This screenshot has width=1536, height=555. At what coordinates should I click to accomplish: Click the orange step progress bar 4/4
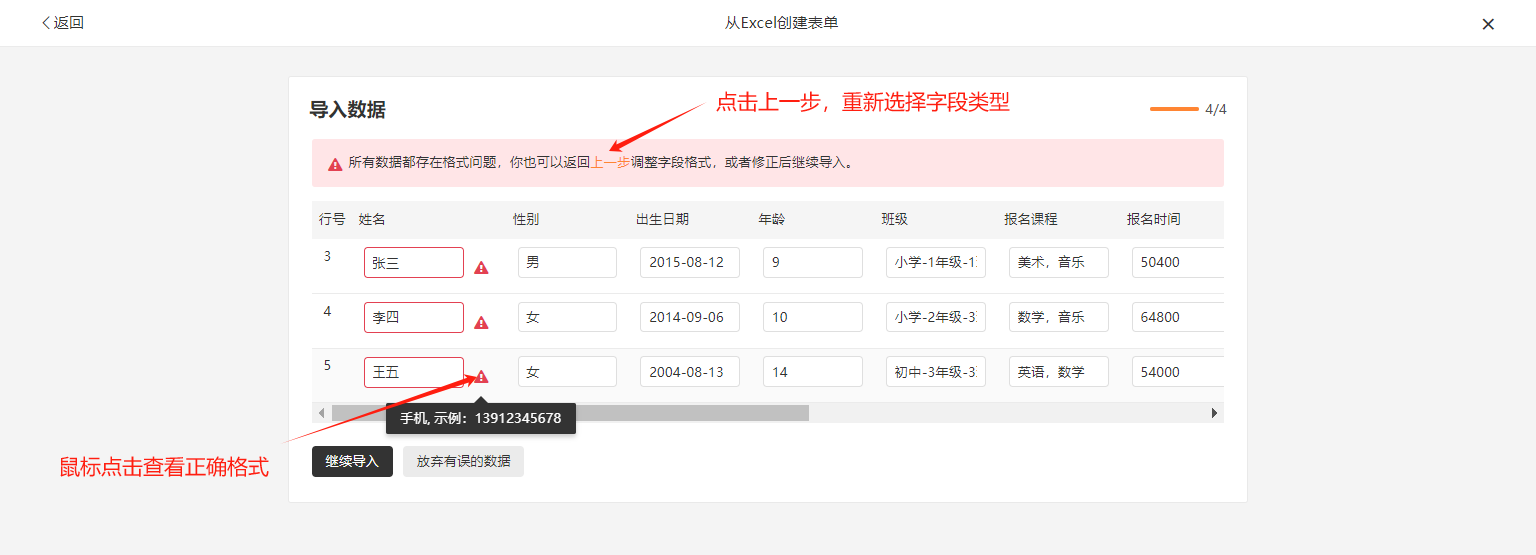(1174, 109)
